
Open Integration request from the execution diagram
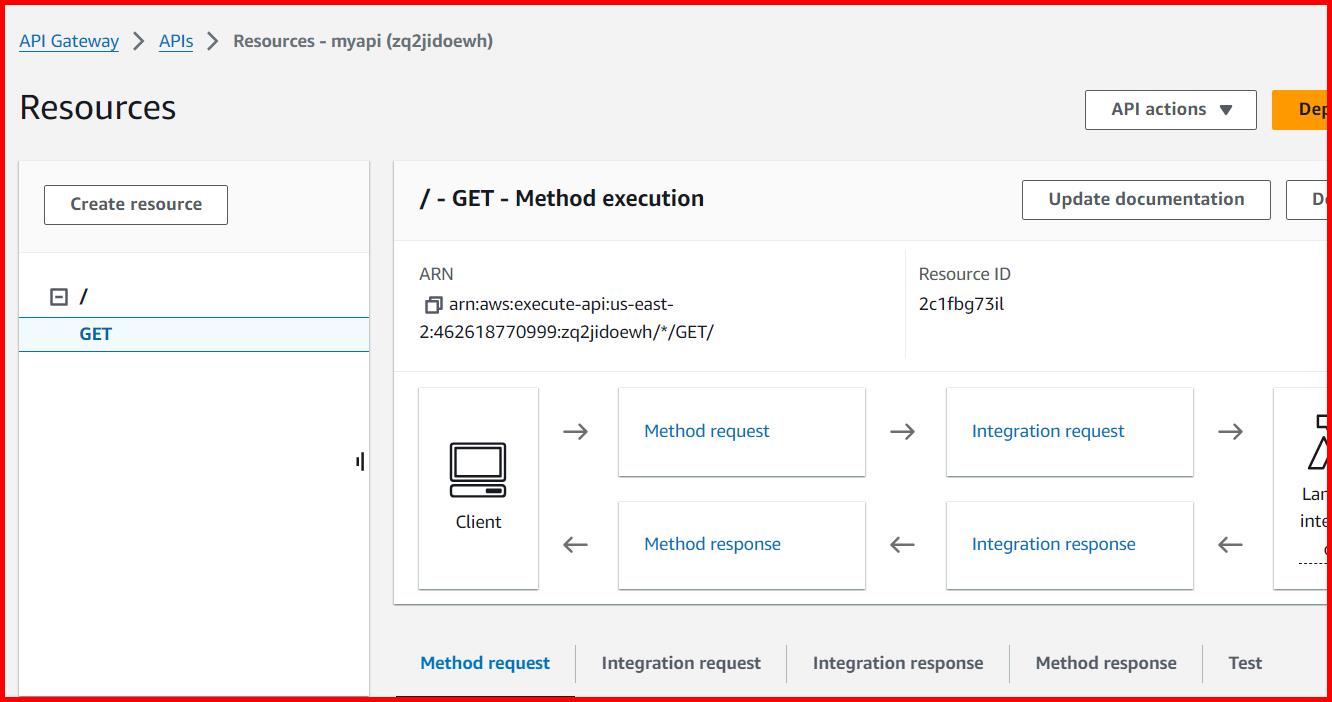(1048, 431)
